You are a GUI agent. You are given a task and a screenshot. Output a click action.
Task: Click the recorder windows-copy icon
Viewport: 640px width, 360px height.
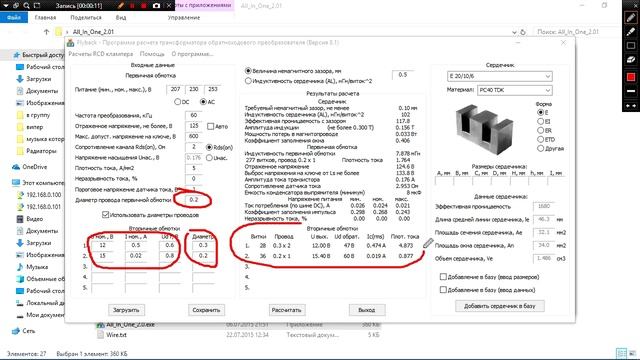(16, 6)
